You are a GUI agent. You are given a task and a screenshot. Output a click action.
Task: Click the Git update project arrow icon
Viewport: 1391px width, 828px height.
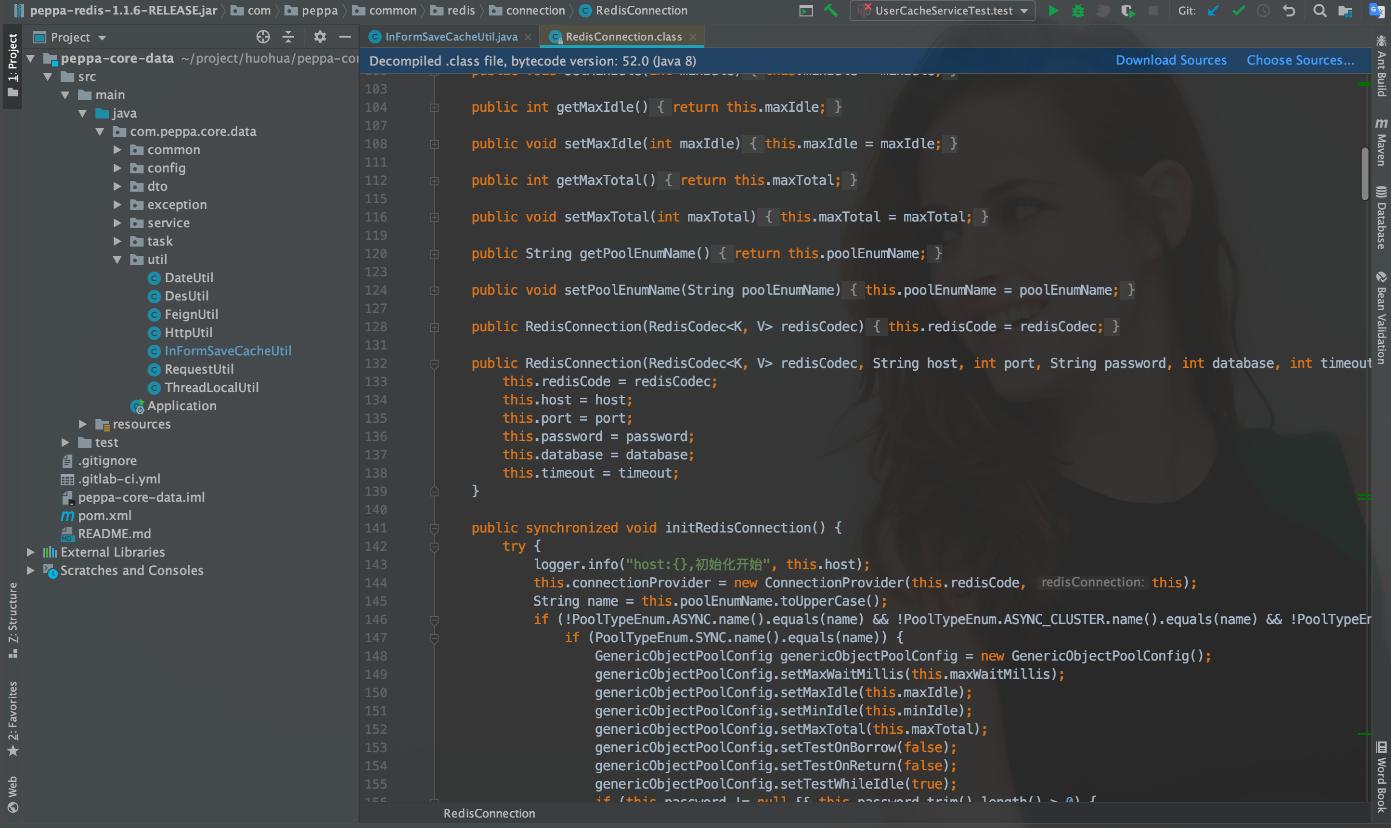click(1214, 11)
